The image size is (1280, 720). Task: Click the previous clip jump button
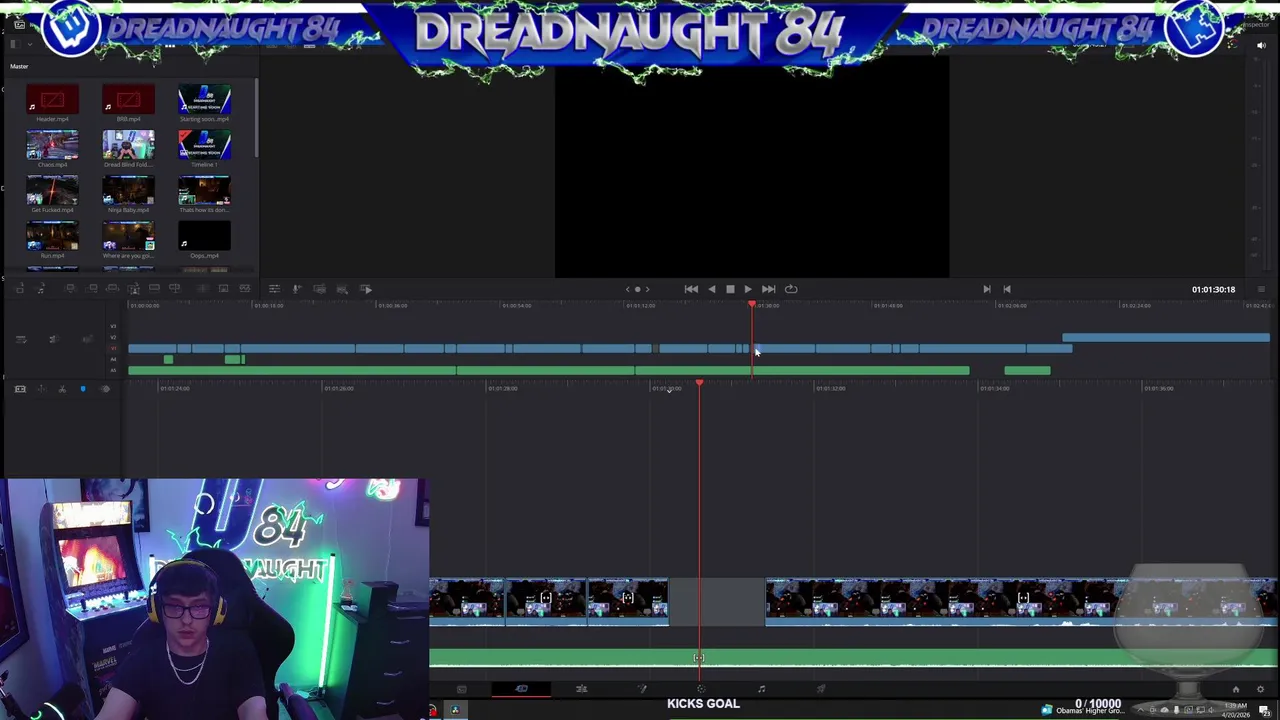coord(1007,289)
